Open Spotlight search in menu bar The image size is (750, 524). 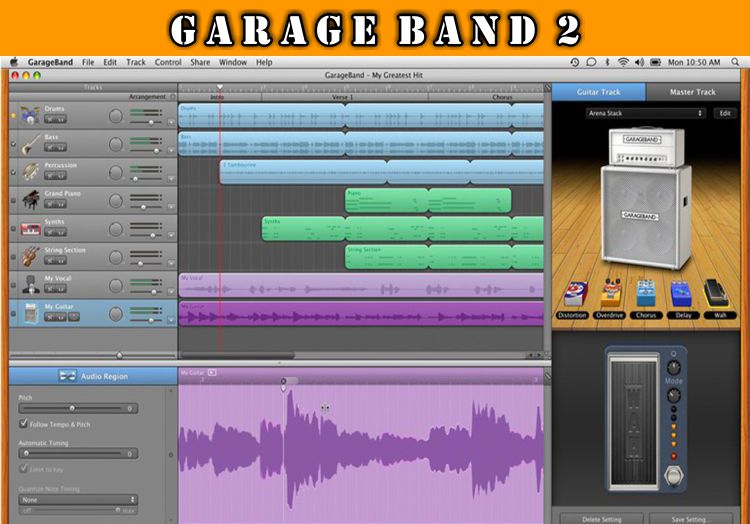(735, 62)
